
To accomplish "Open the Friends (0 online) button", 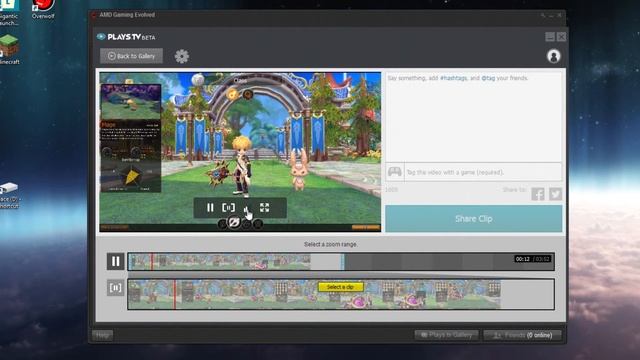I will (x=522, y=335).
